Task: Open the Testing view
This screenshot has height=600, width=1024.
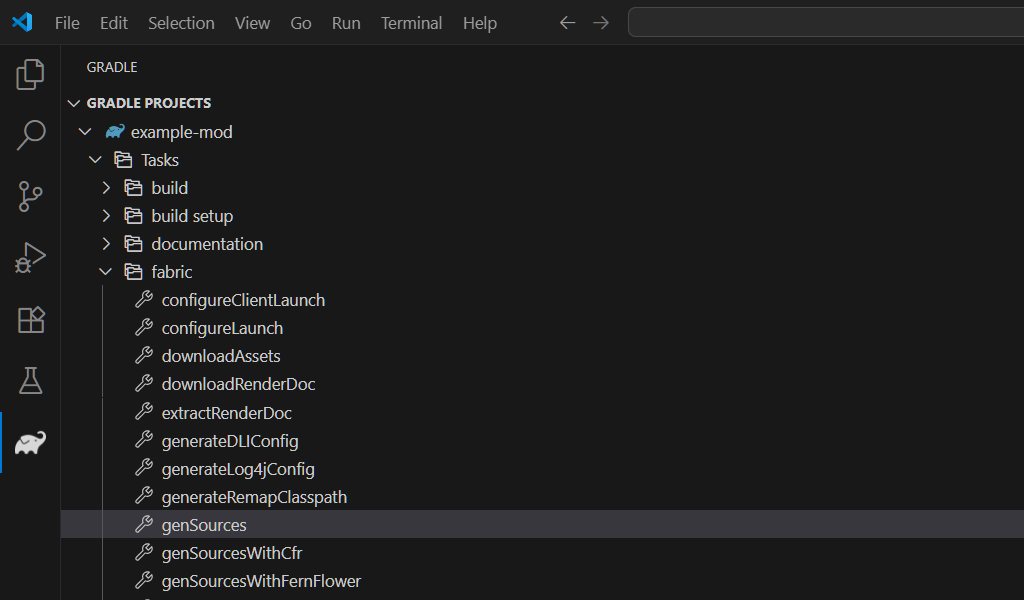Action: pyautogui.click(x=30, y=380)
